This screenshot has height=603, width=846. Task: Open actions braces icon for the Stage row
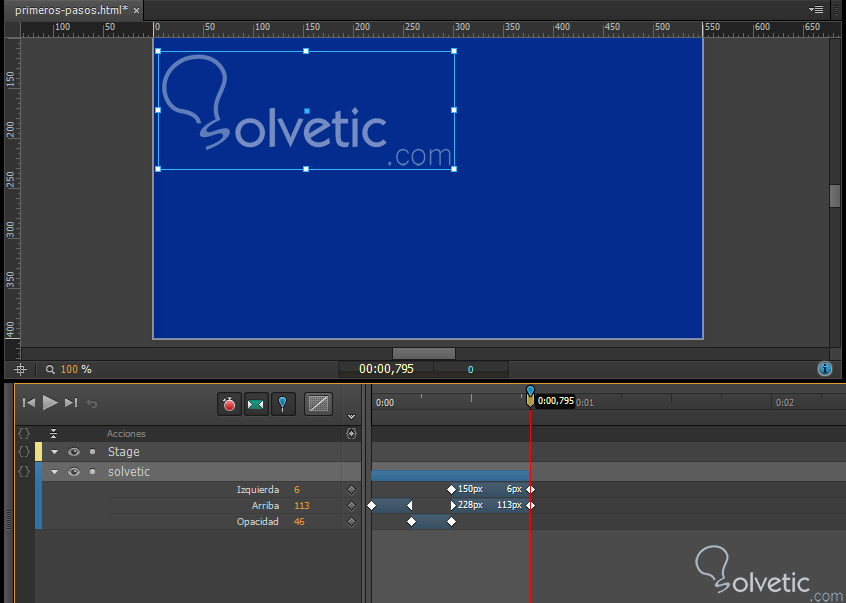pyautogui.click(x=24, y=451)
